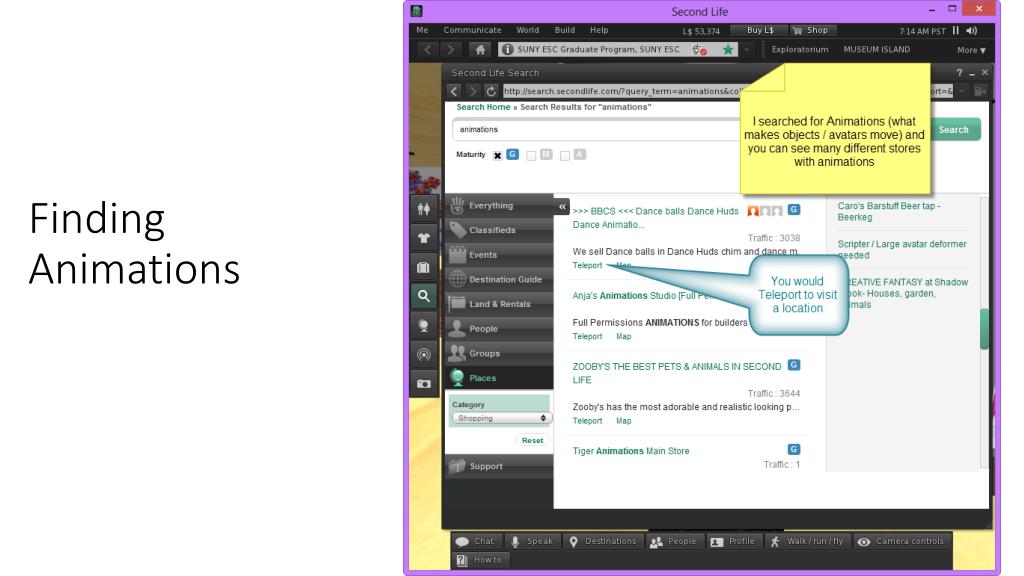Reload the Second Life Search page
Image resolution: width=1024 pixels, height=576 pixels.
pyautogui.click(x=491, y=91)
